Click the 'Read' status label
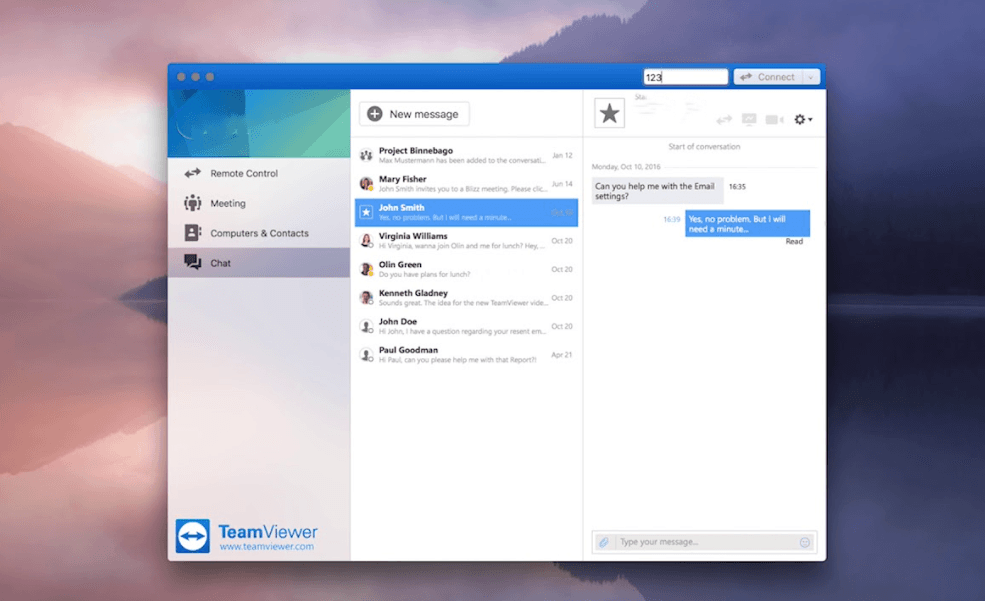The height and width of the screenshot is (601, 985). pyautogui.click(x=794, y=242)
